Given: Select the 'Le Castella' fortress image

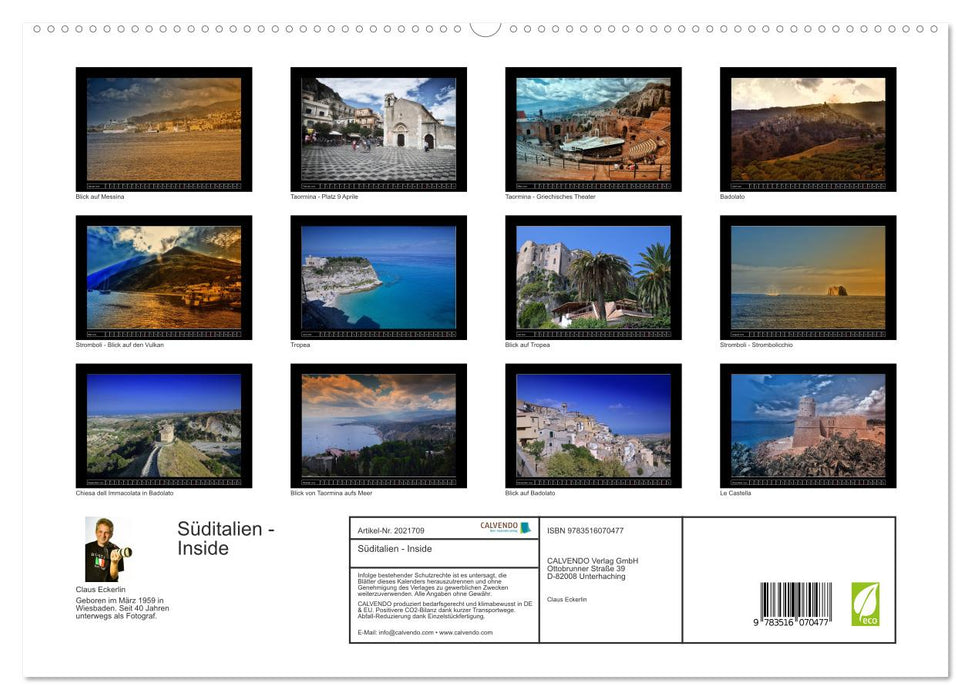Looking at the screenshot, I should pos(806,425).
